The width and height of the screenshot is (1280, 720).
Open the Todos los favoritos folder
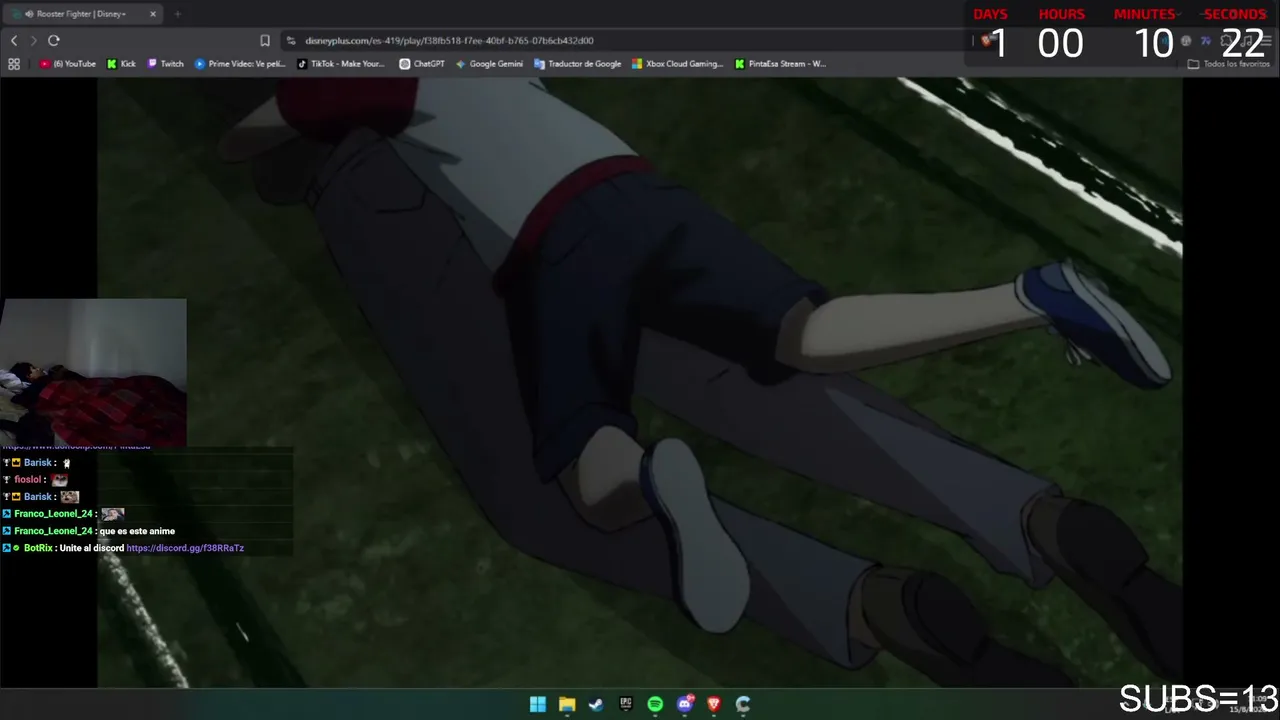tap(1229, 64)
